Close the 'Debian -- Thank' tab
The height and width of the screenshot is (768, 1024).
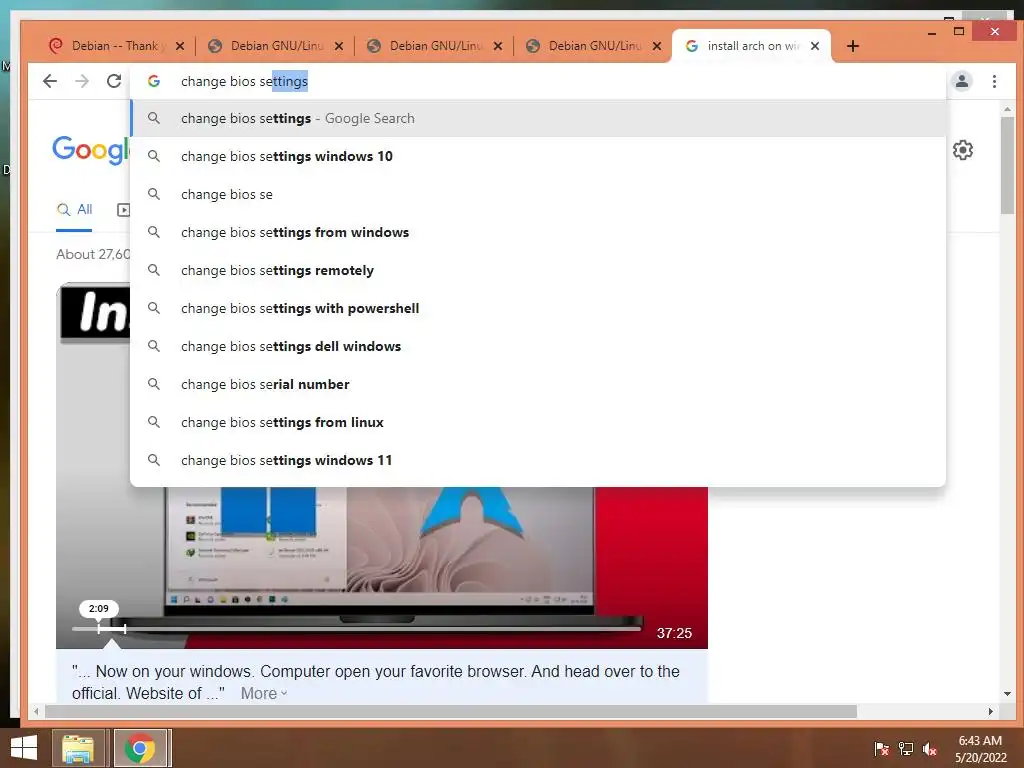pos(180,46)
